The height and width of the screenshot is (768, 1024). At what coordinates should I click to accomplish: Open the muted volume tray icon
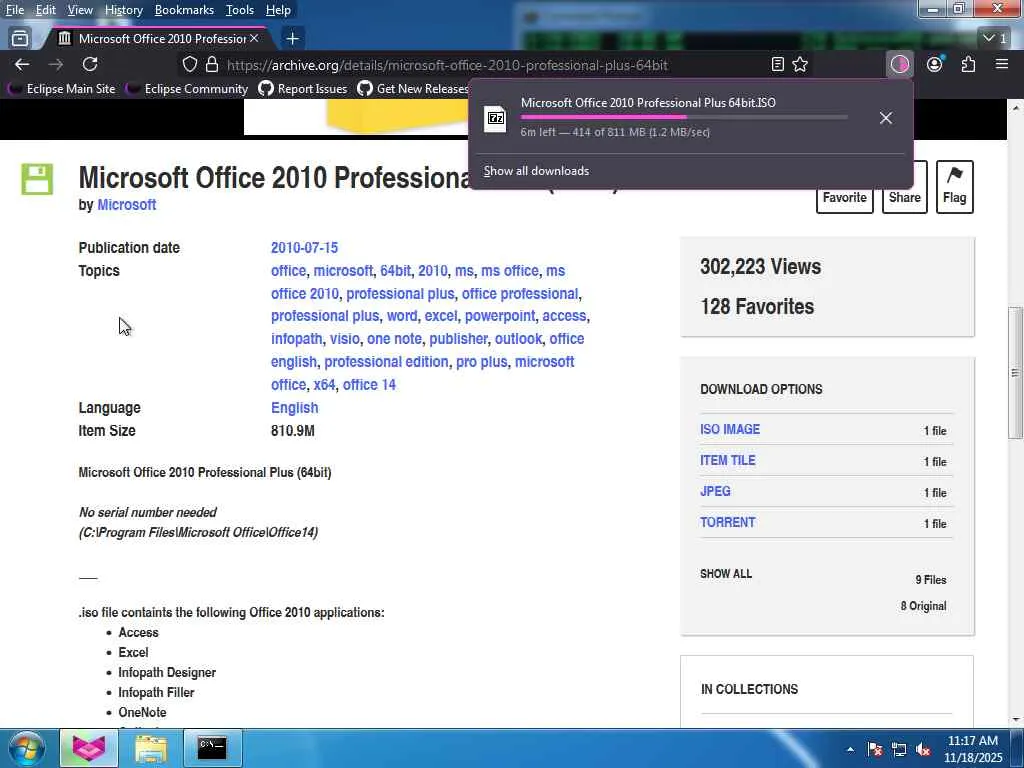pyautogui.click(x=923, y=749)
